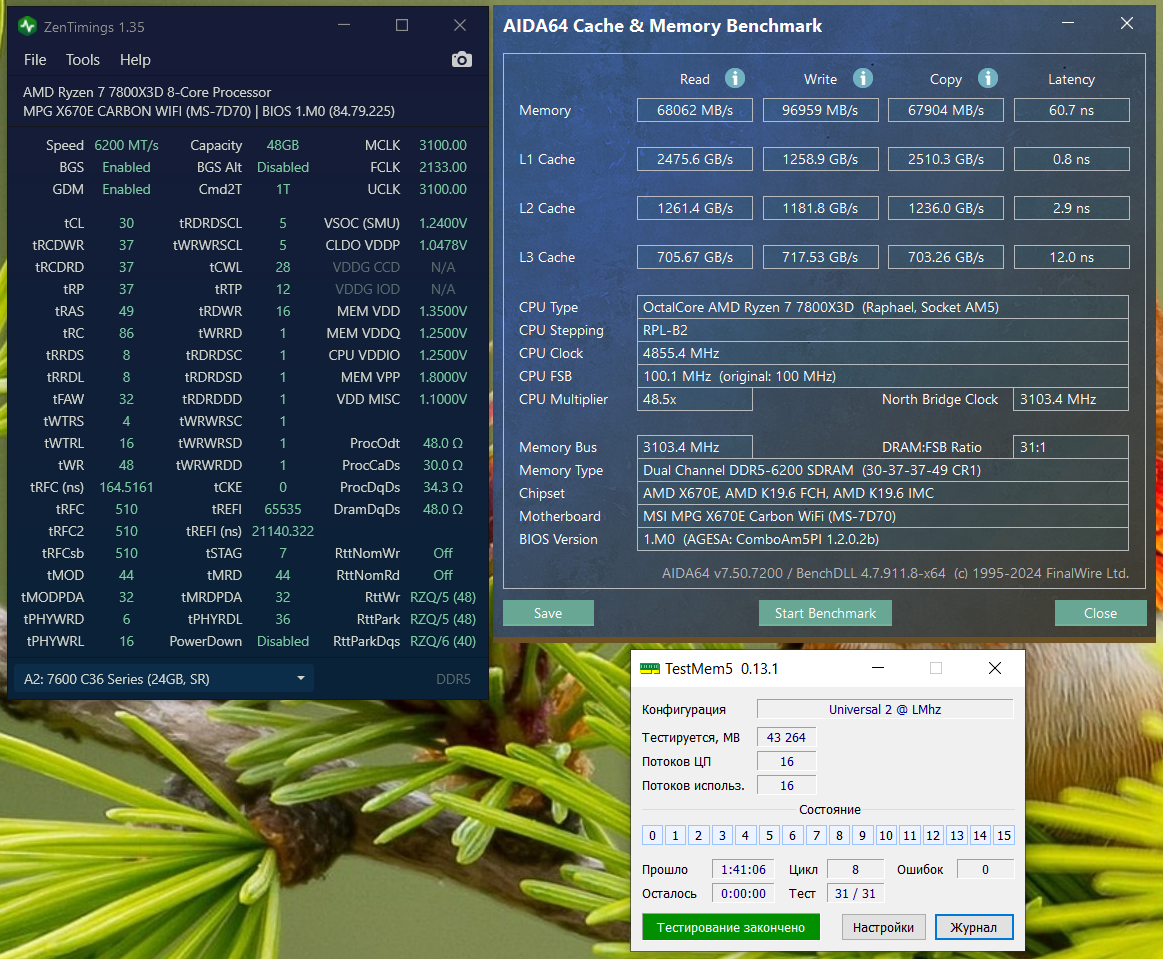Click Speed value 6200 MT/s in ZenTimings

[126, 145]
